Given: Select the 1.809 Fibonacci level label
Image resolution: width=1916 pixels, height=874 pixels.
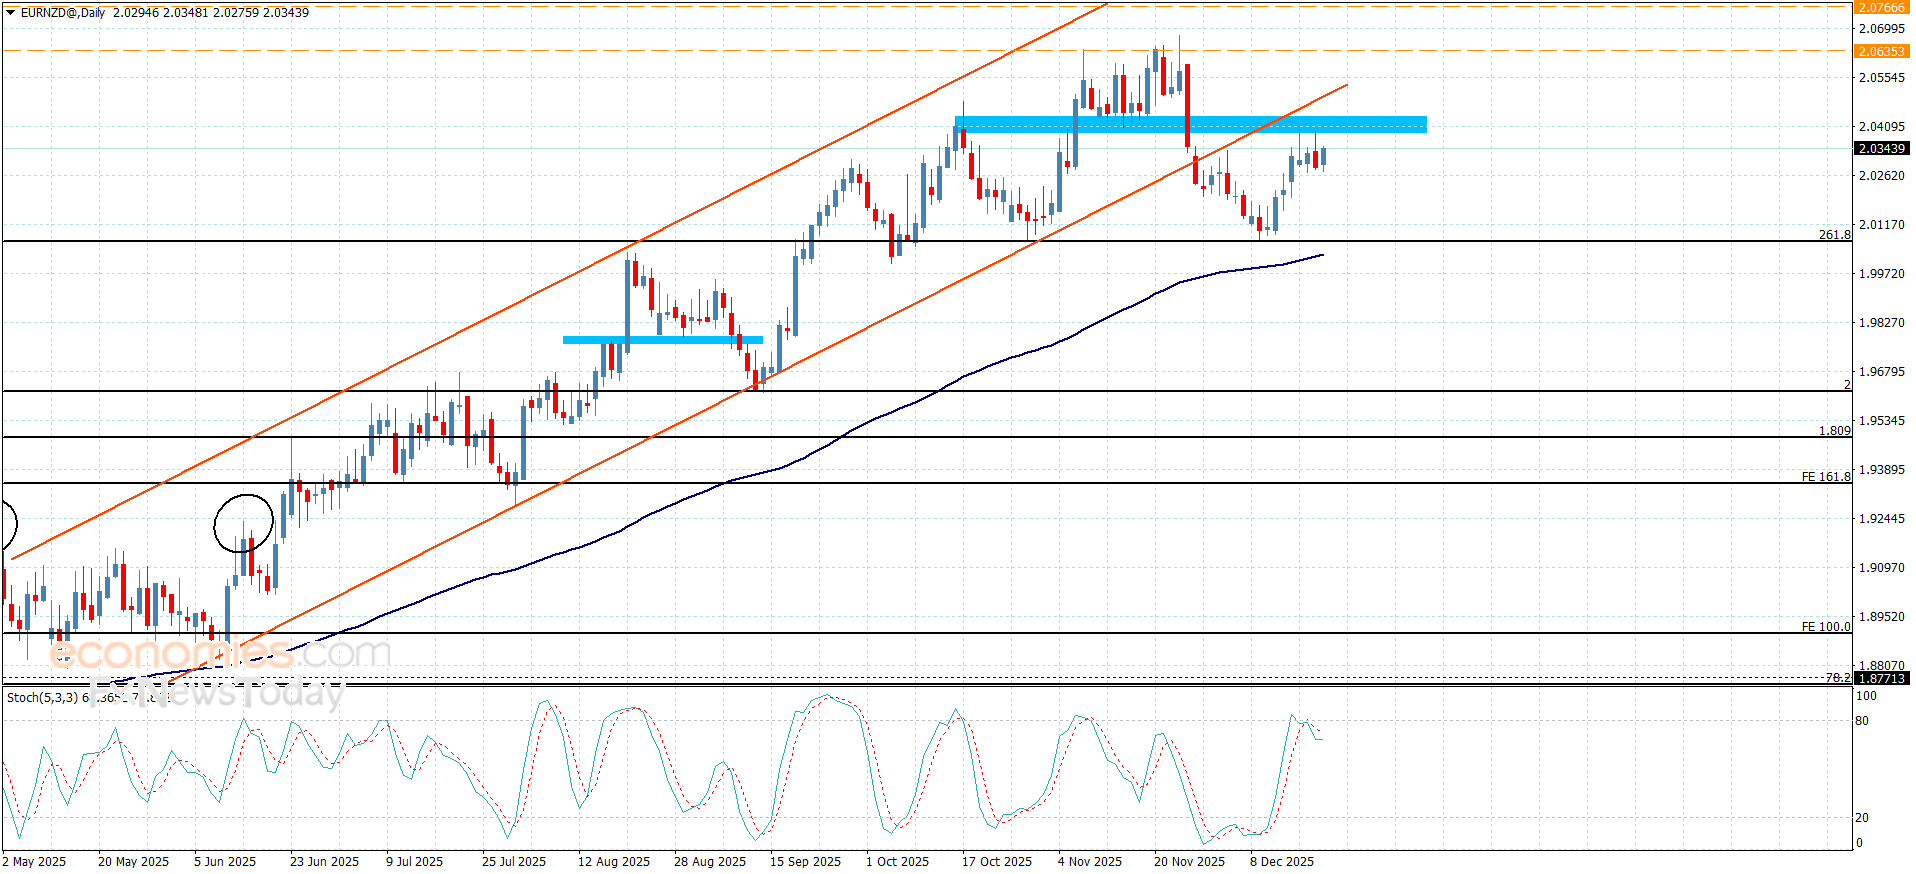Looking at the screenshot, I should (x=1834, y=431).
